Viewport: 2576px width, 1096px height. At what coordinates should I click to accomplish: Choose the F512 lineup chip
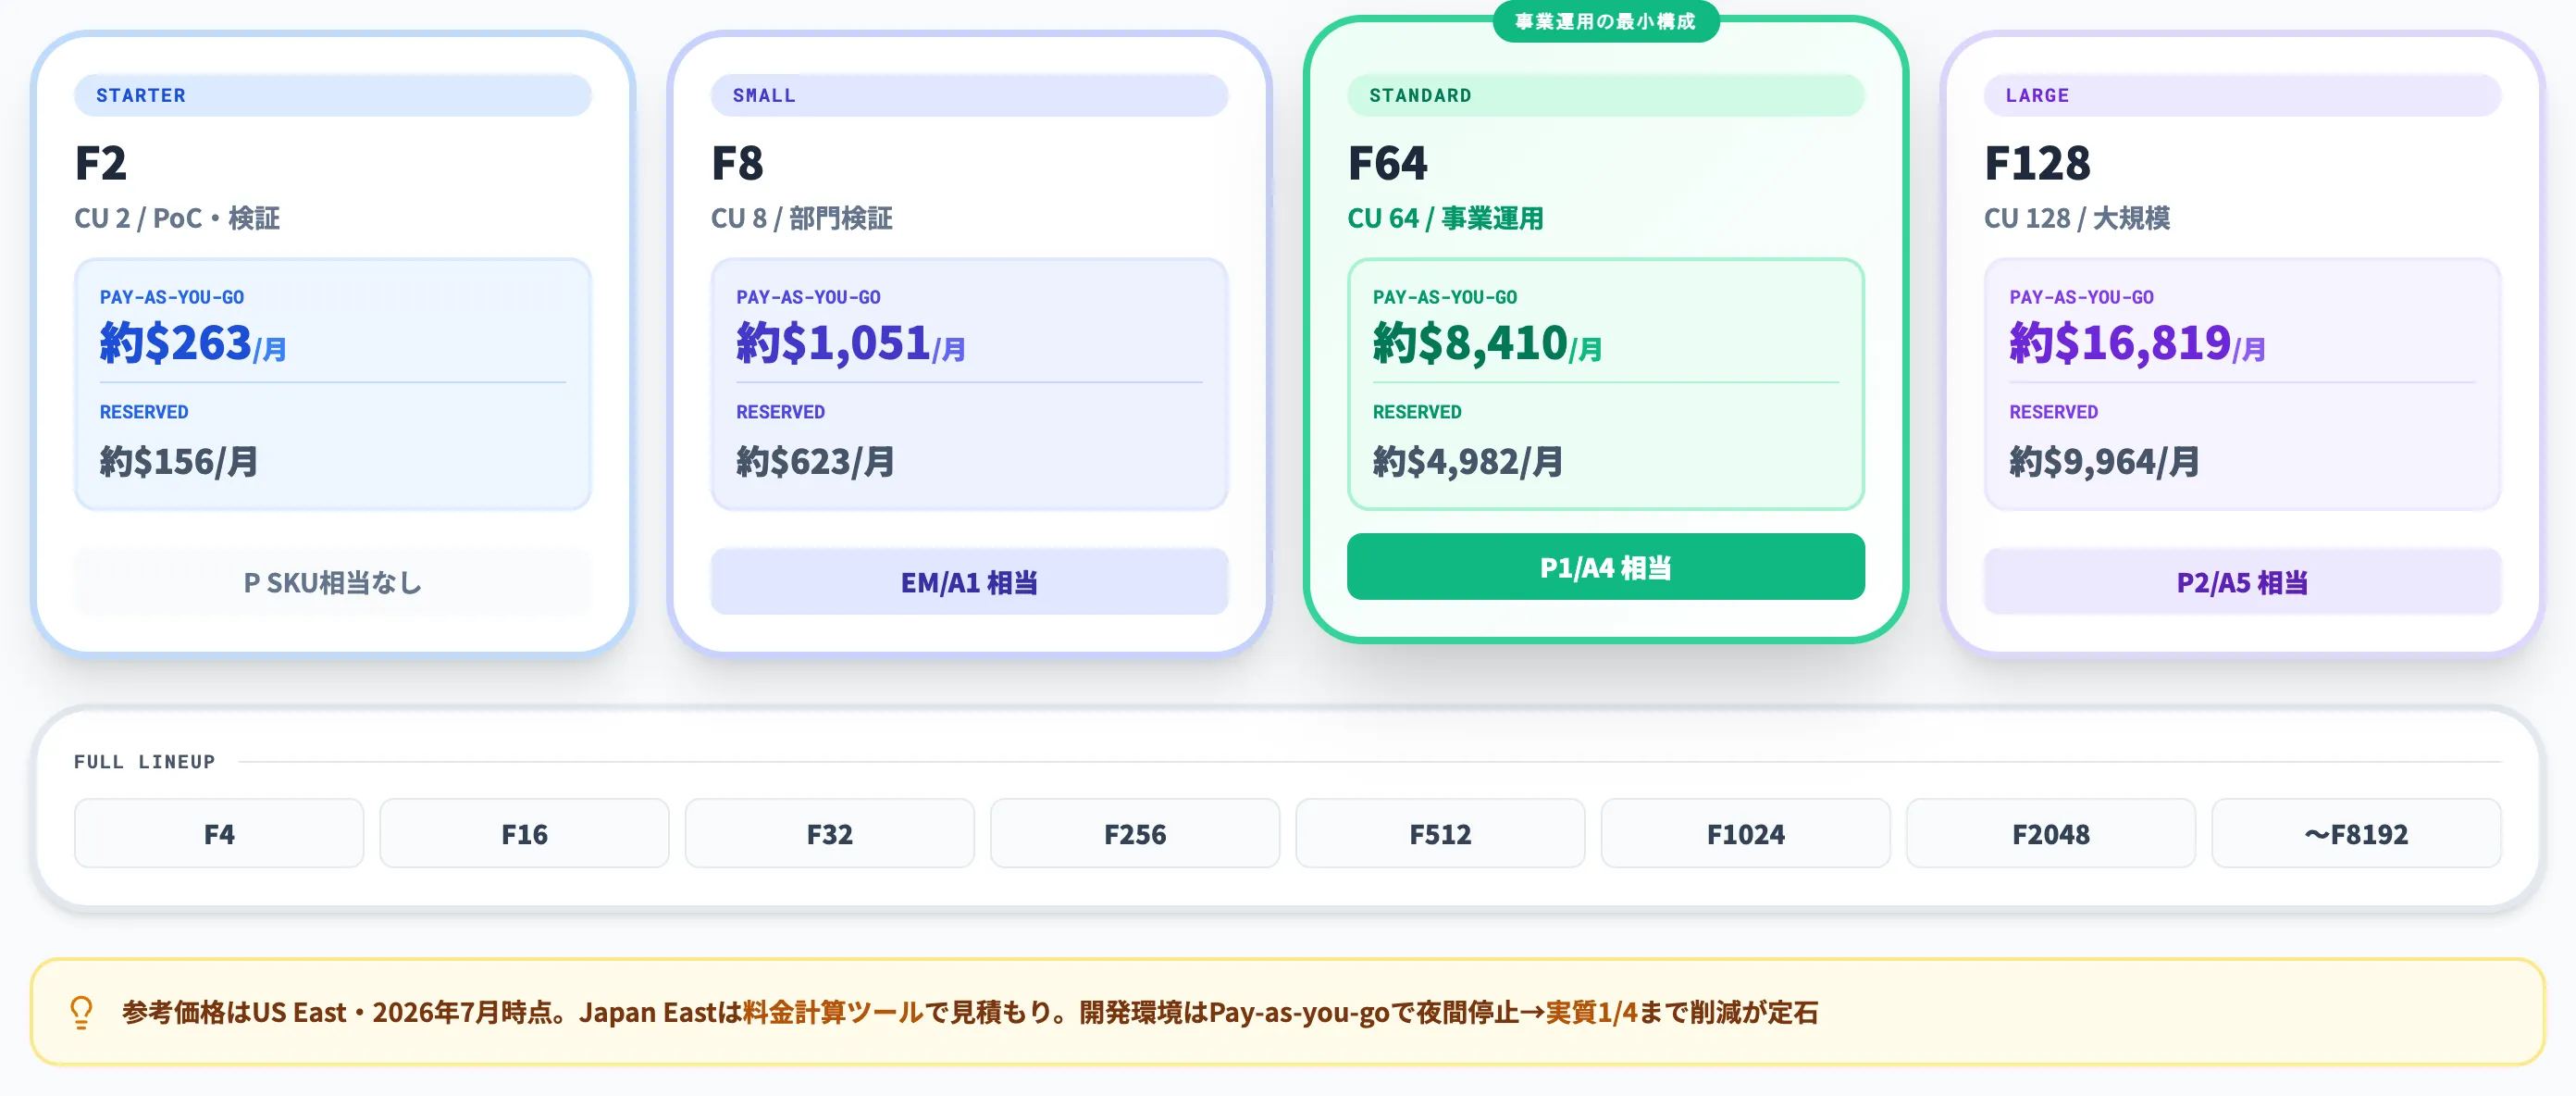pyautogui.click(x=1440, y=833)
